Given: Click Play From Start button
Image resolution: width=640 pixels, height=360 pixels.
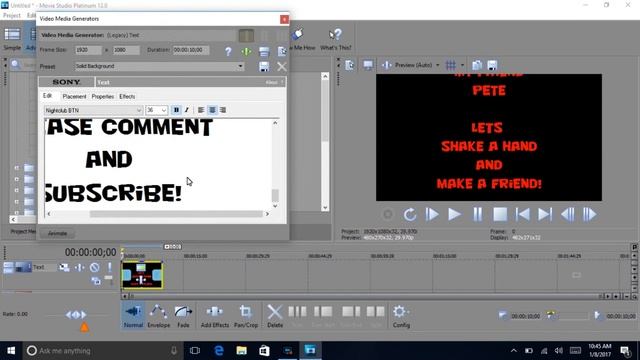Looking at the screenshot, I should click(x=432, y=214).
